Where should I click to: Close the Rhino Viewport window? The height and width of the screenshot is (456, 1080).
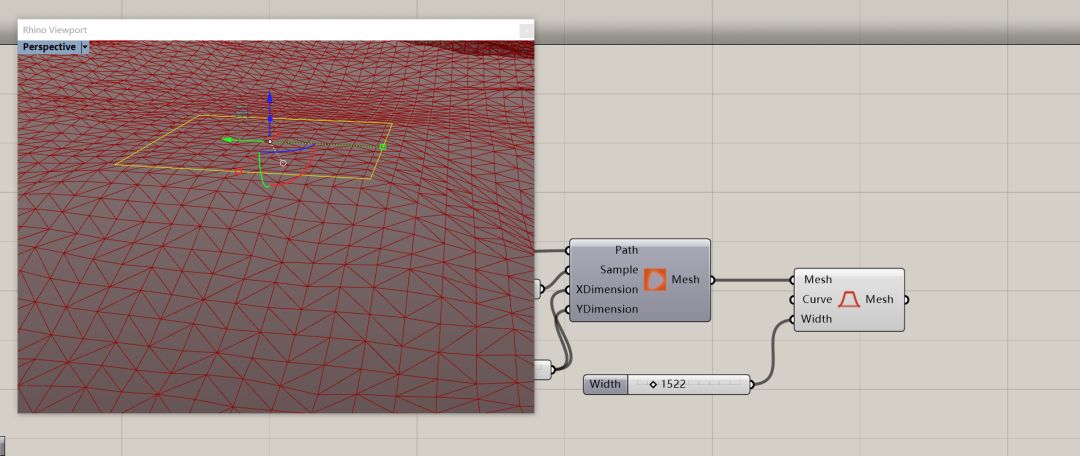tap(525, 30)
